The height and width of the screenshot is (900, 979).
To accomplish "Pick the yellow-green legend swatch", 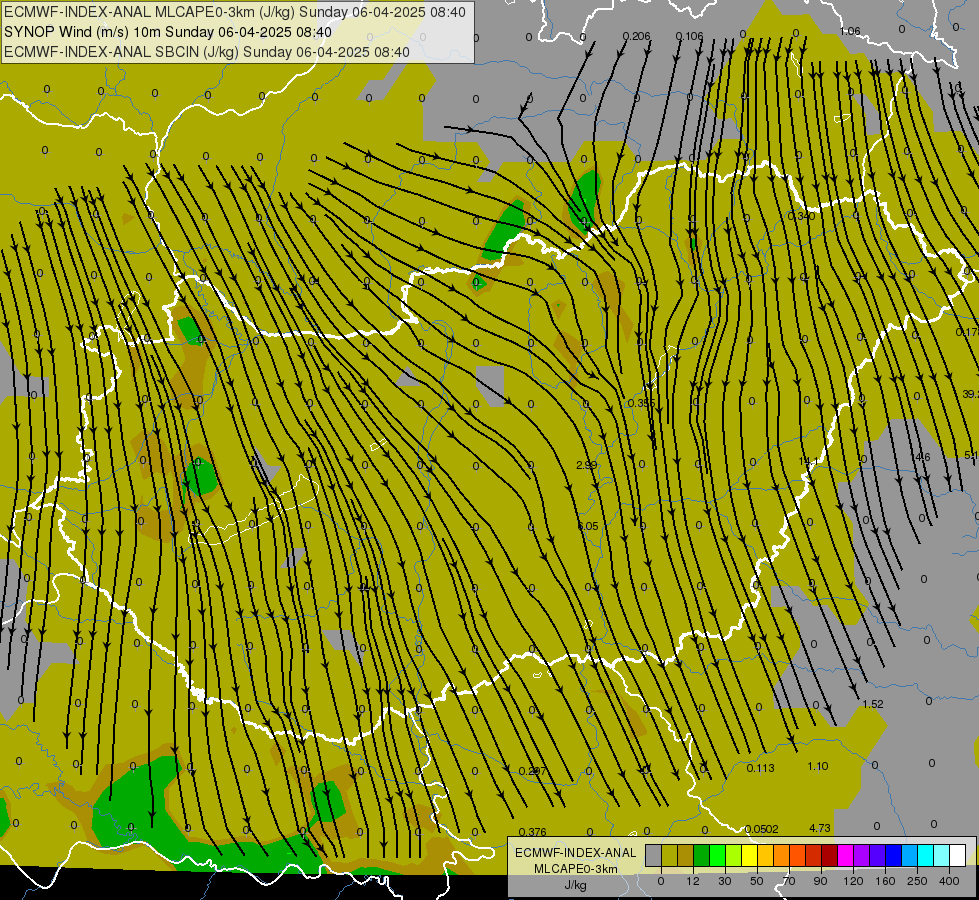I will pos(734,855).
